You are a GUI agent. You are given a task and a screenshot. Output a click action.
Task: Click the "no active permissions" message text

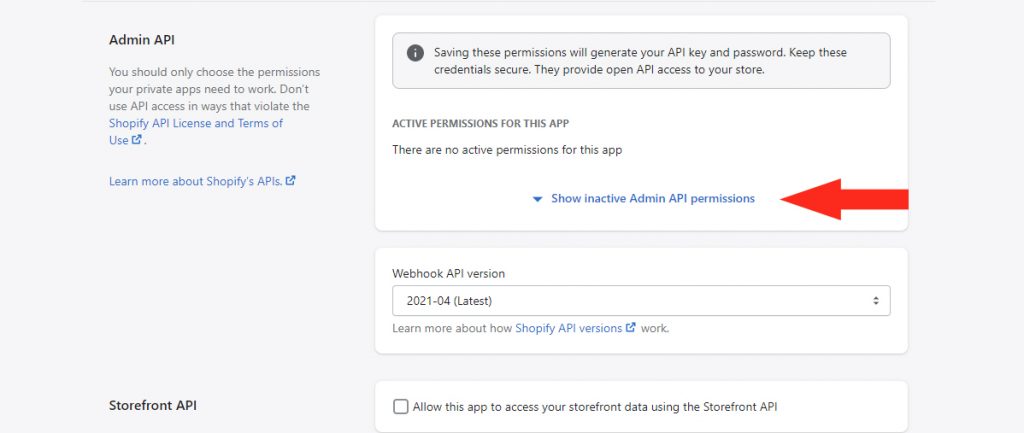point(507,150)
